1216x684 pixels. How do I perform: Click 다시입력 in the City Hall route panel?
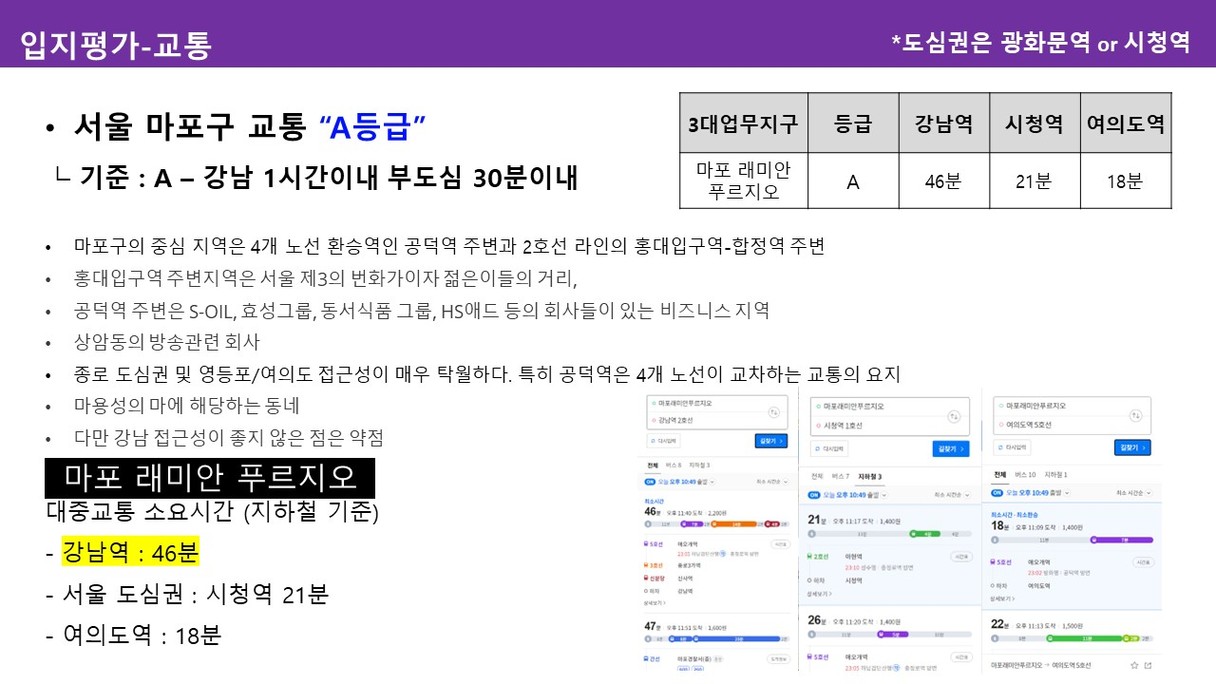click(831, 449)
